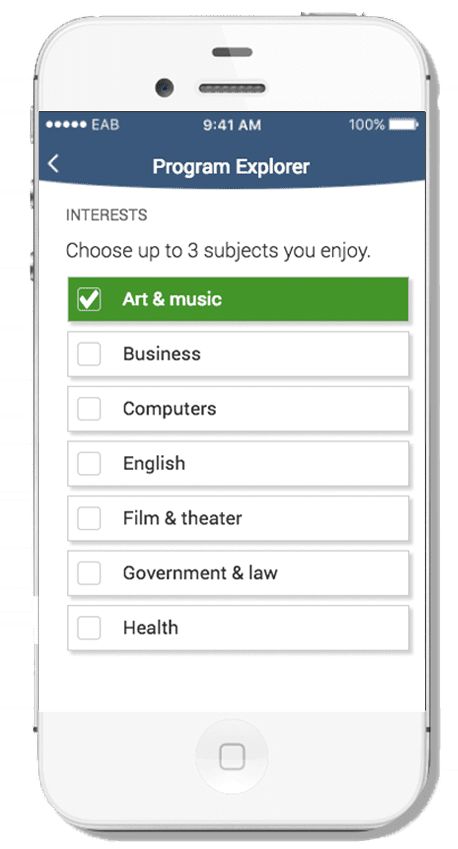The width and height of the screenshot is (458, 849).
Task: Check the Health checkbox
Action: click(89, 628)
